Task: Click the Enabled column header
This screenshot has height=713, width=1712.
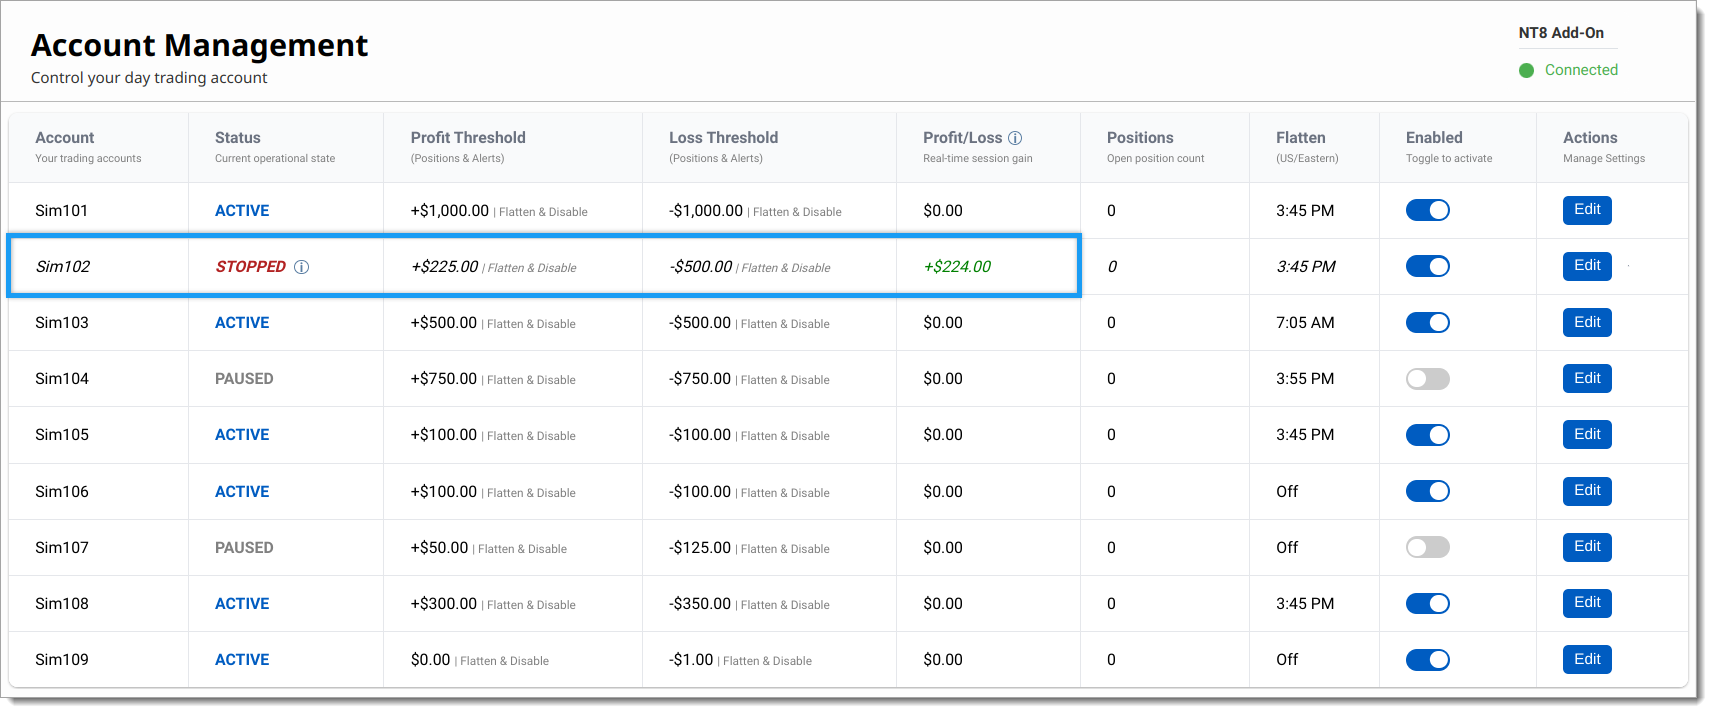Action: (x=1434, y=138)
